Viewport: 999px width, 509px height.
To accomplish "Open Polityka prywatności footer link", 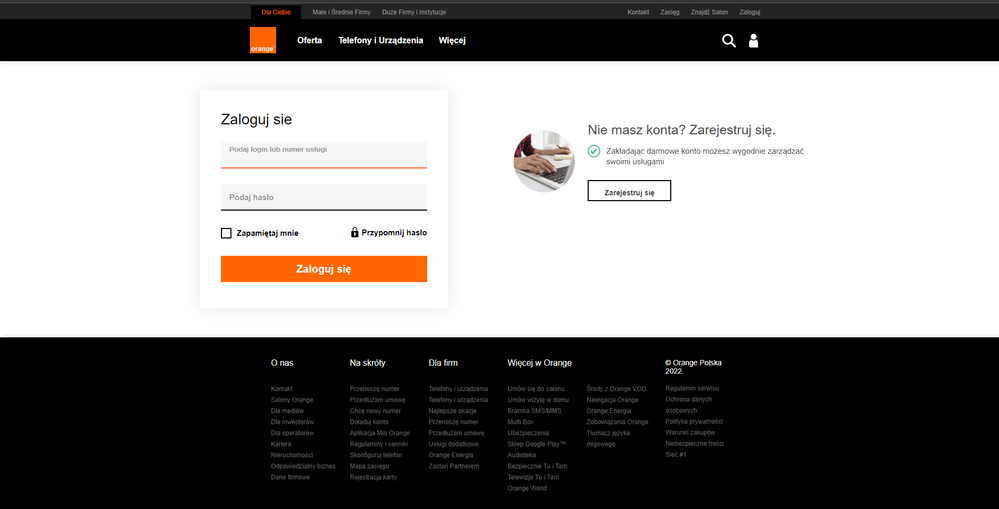I will pyautogui.click(x=693, y=421).
